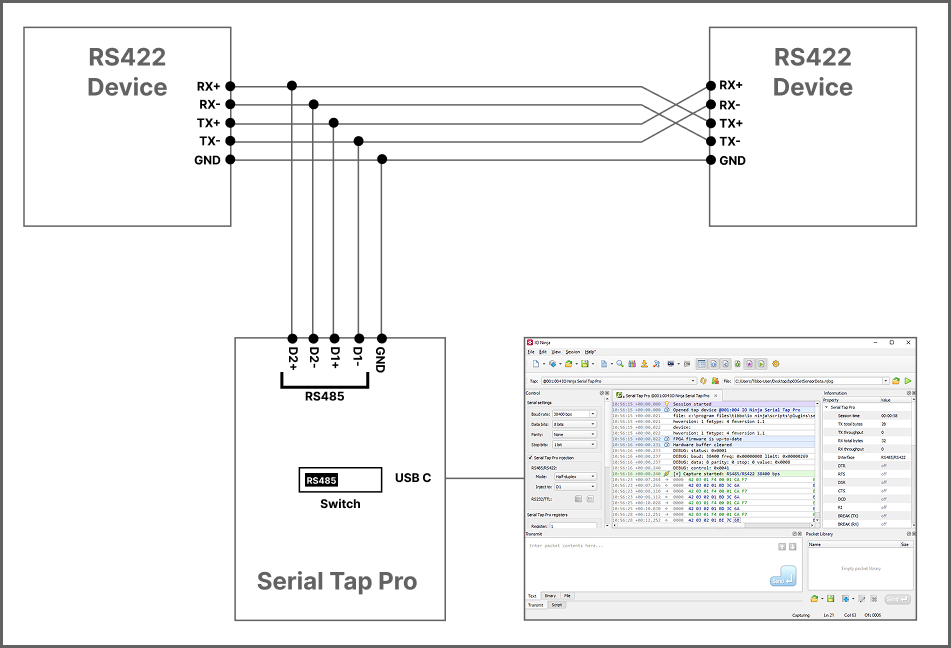Open the File menu
The height and width of the screenshot is (648, 951).
click(531, 352)
